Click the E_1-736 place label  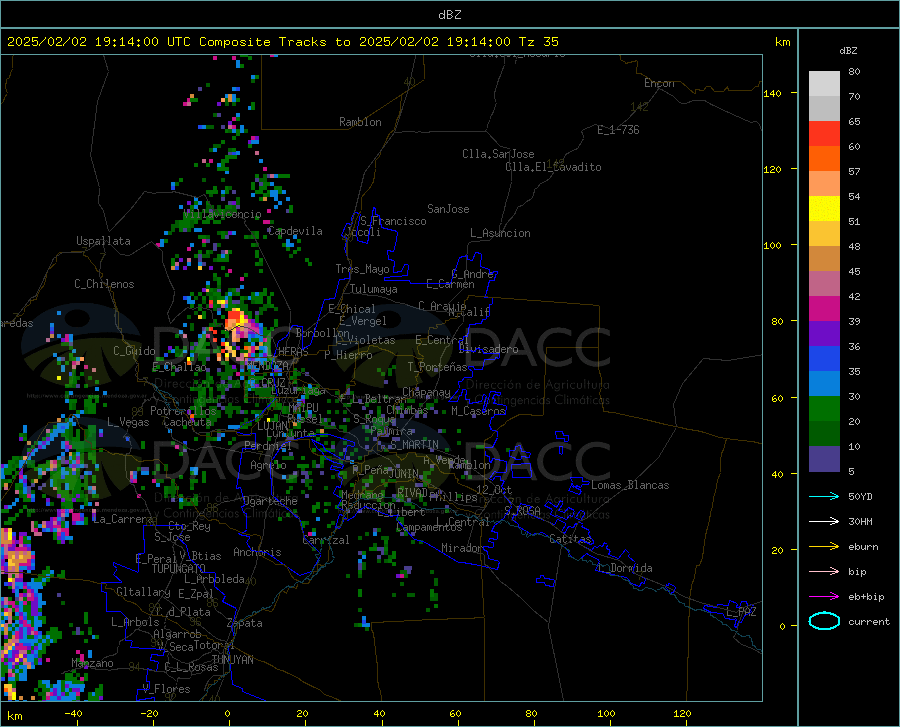(618, 130)
